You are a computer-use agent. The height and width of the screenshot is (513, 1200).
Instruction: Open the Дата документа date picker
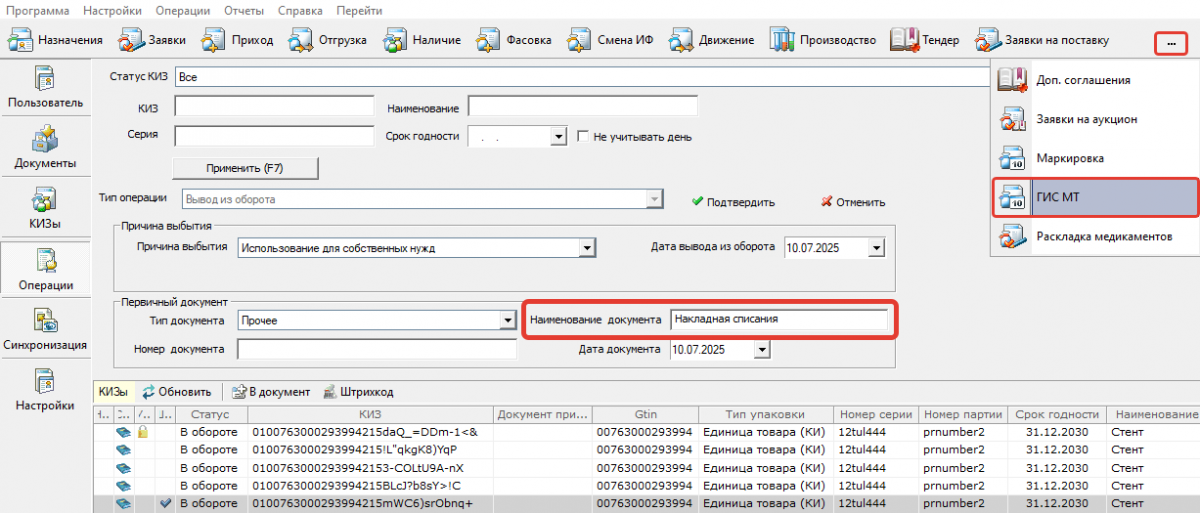(763, 349)
